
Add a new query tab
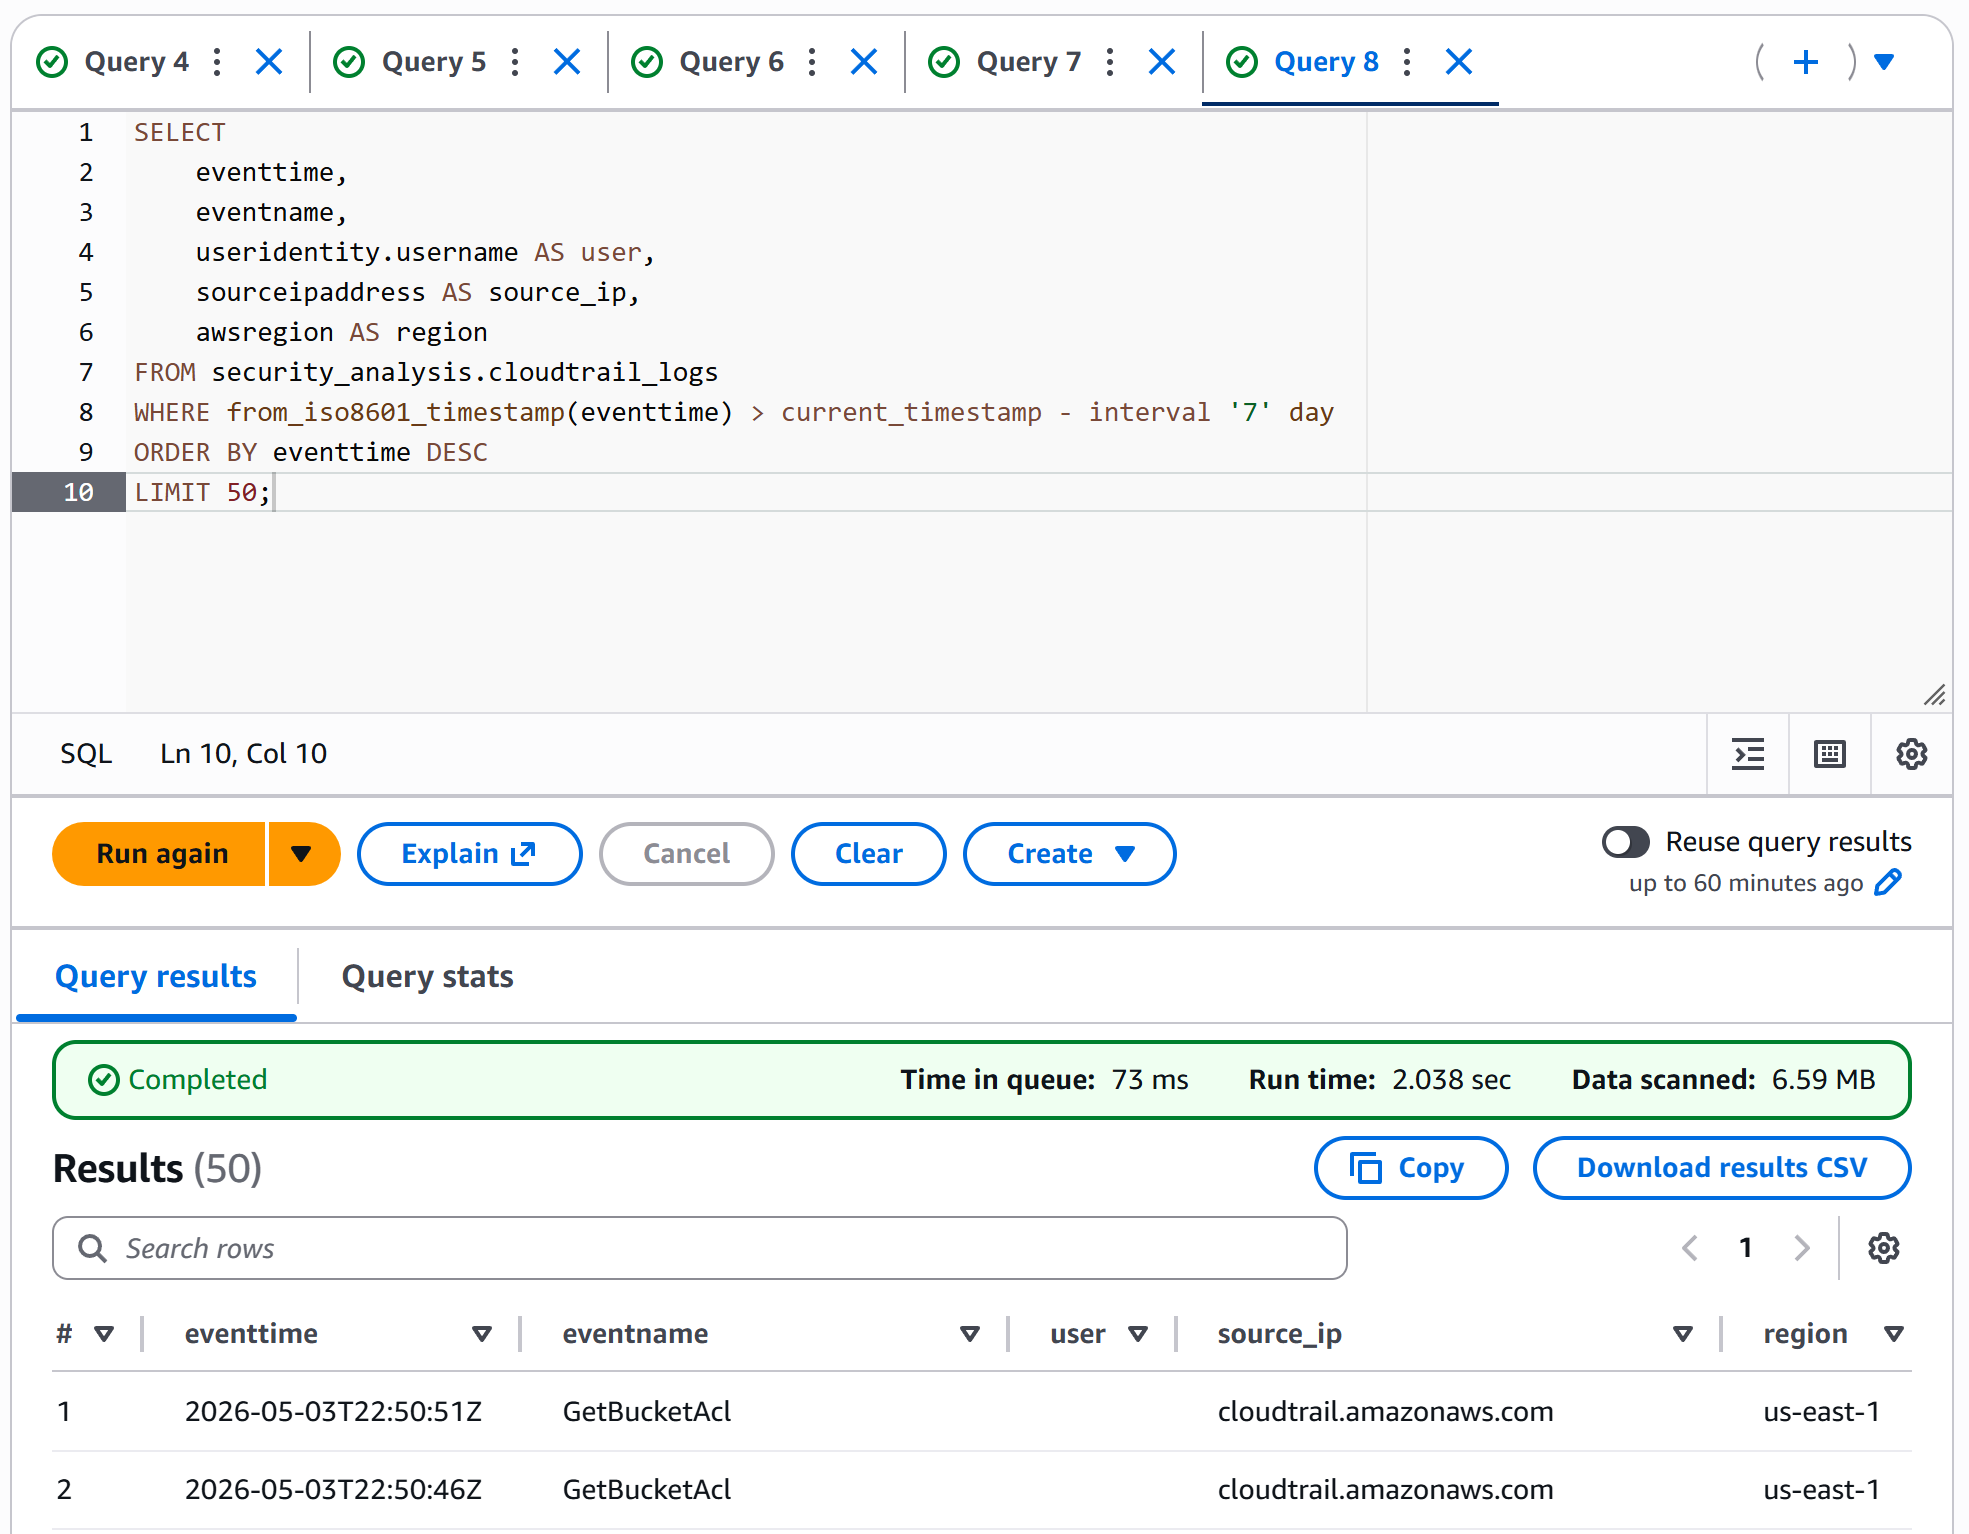1806,62
